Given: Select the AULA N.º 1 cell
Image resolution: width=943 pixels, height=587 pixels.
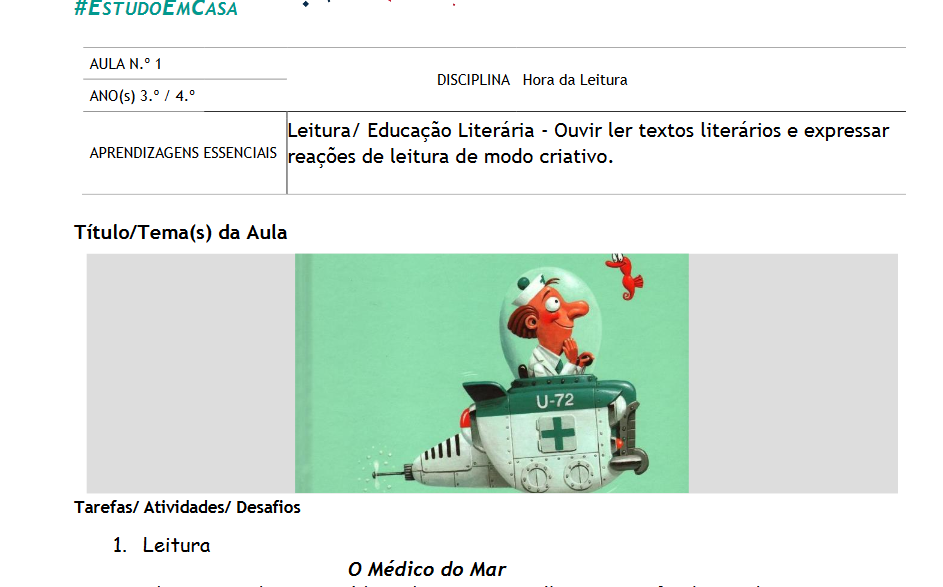Looking at the screenshot, I should [185, 64].
